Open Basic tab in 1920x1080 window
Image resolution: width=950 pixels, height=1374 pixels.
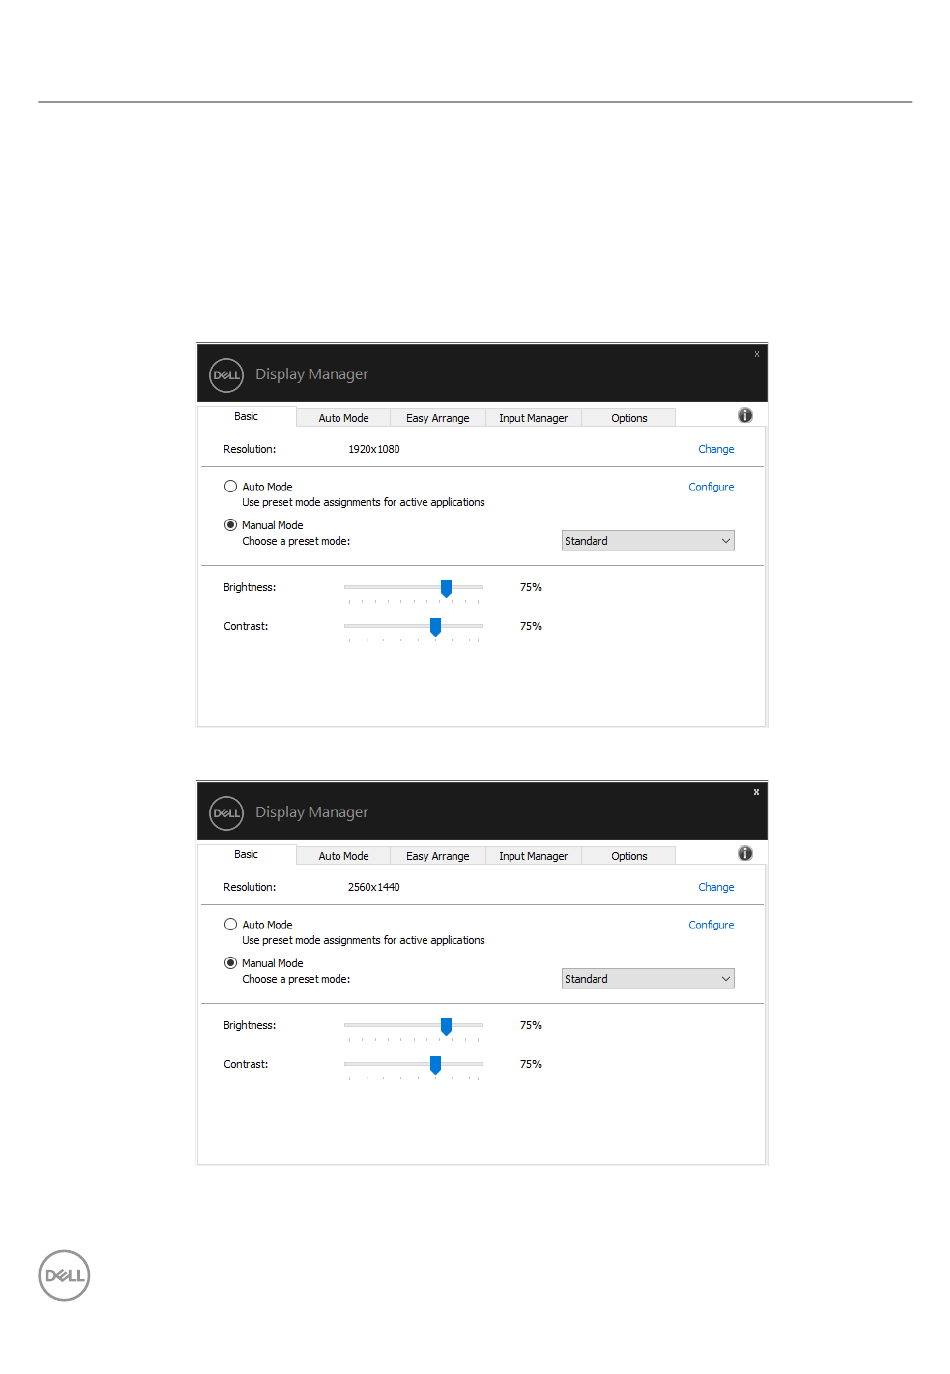pyautogui.click(x=246, y=416)
